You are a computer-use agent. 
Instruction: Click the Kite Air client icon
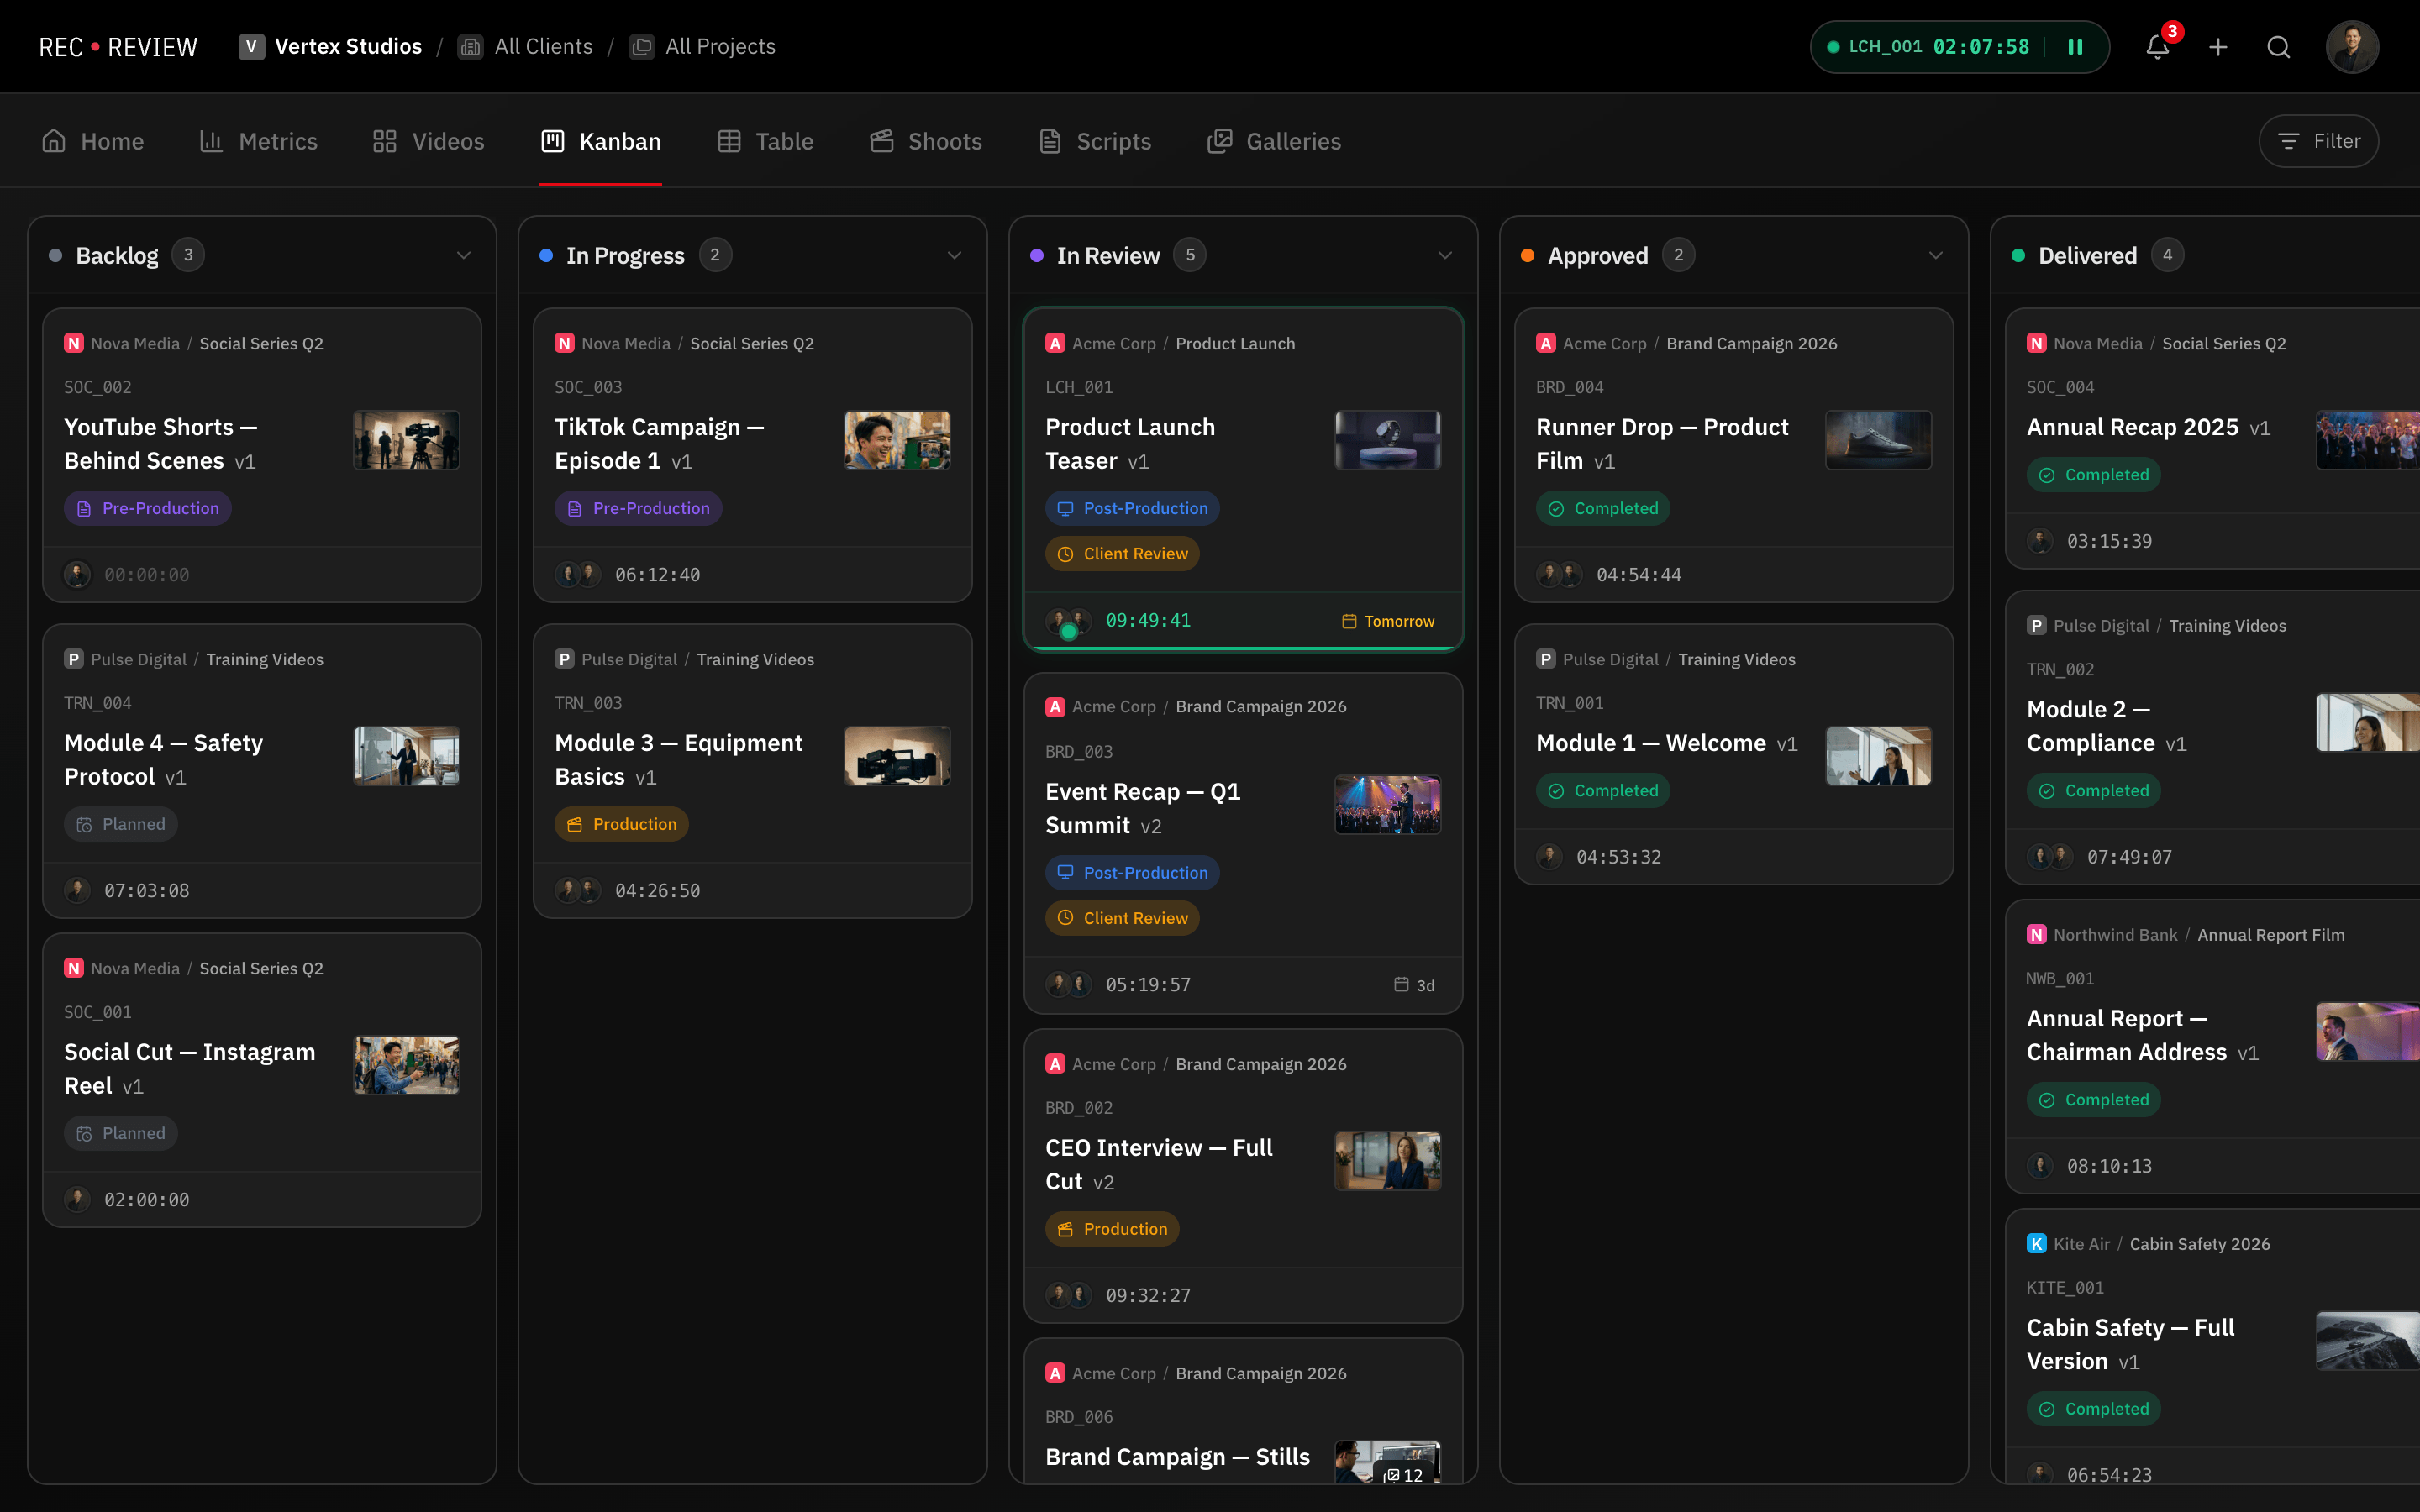point(2036,1244)
